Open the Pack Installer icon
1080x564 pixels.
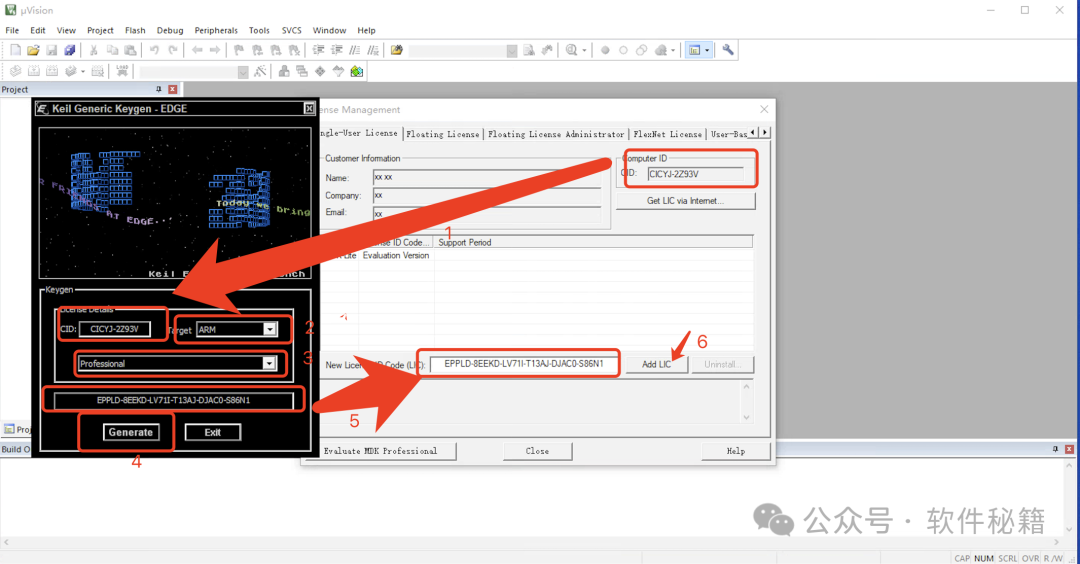(357, 71)
